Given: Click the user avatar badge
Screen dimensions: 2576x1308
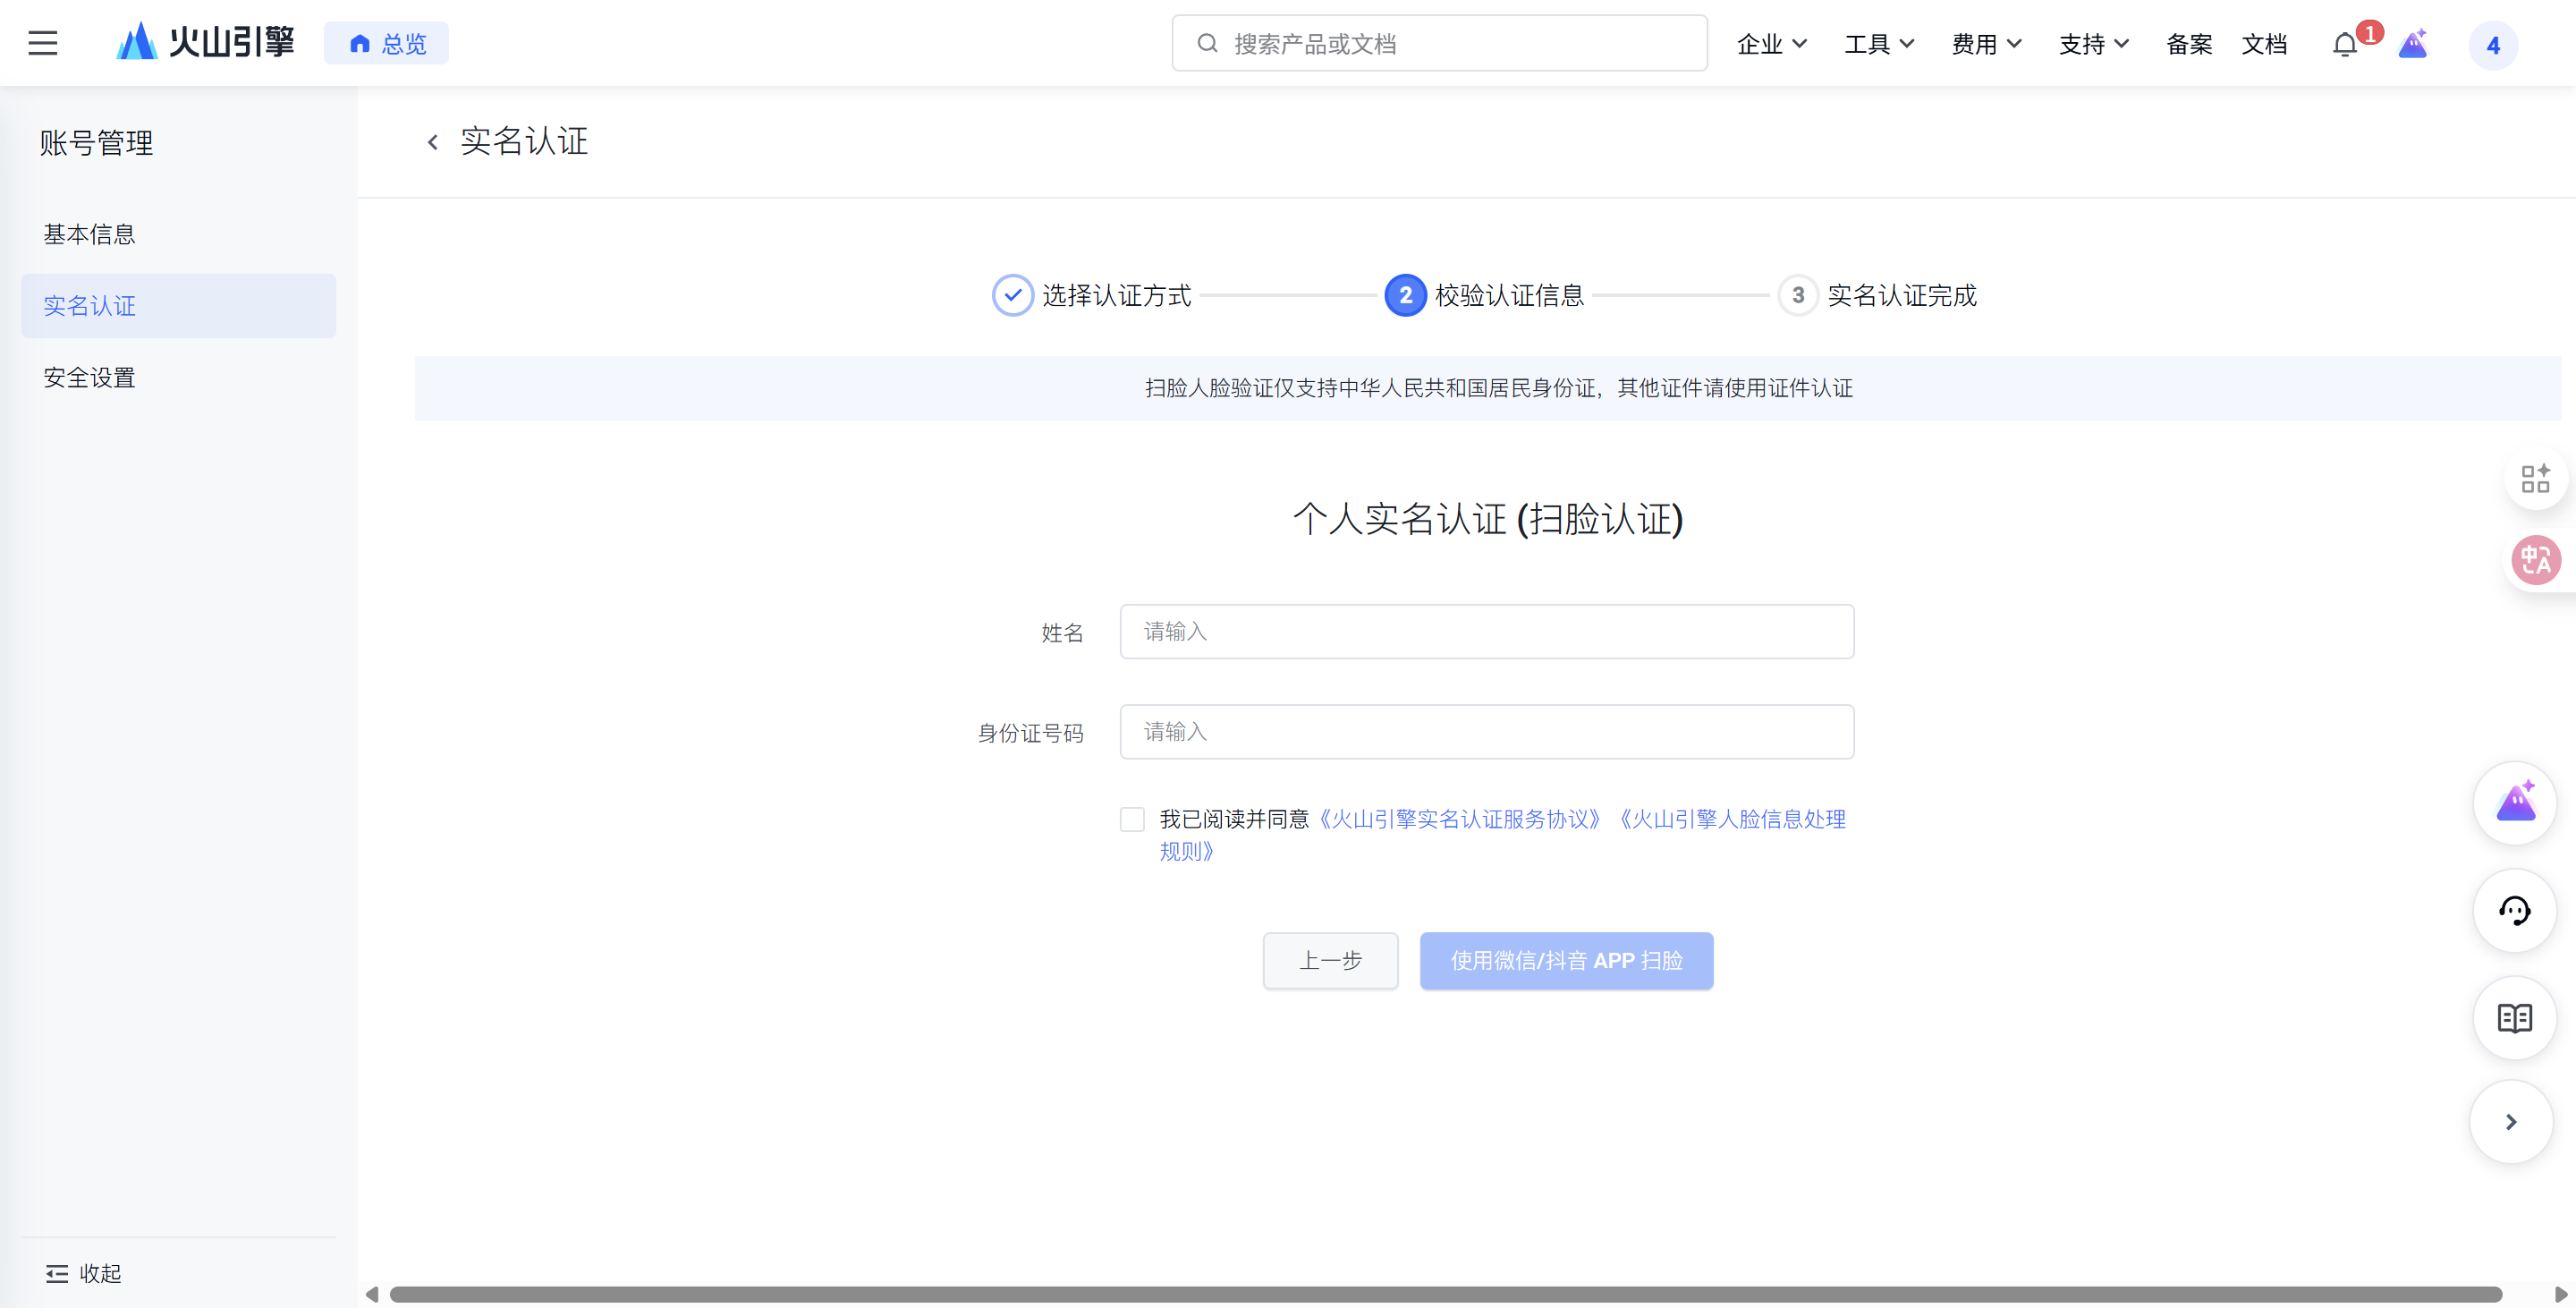Looking at the screenshot, I should [x=2492, y=46].
